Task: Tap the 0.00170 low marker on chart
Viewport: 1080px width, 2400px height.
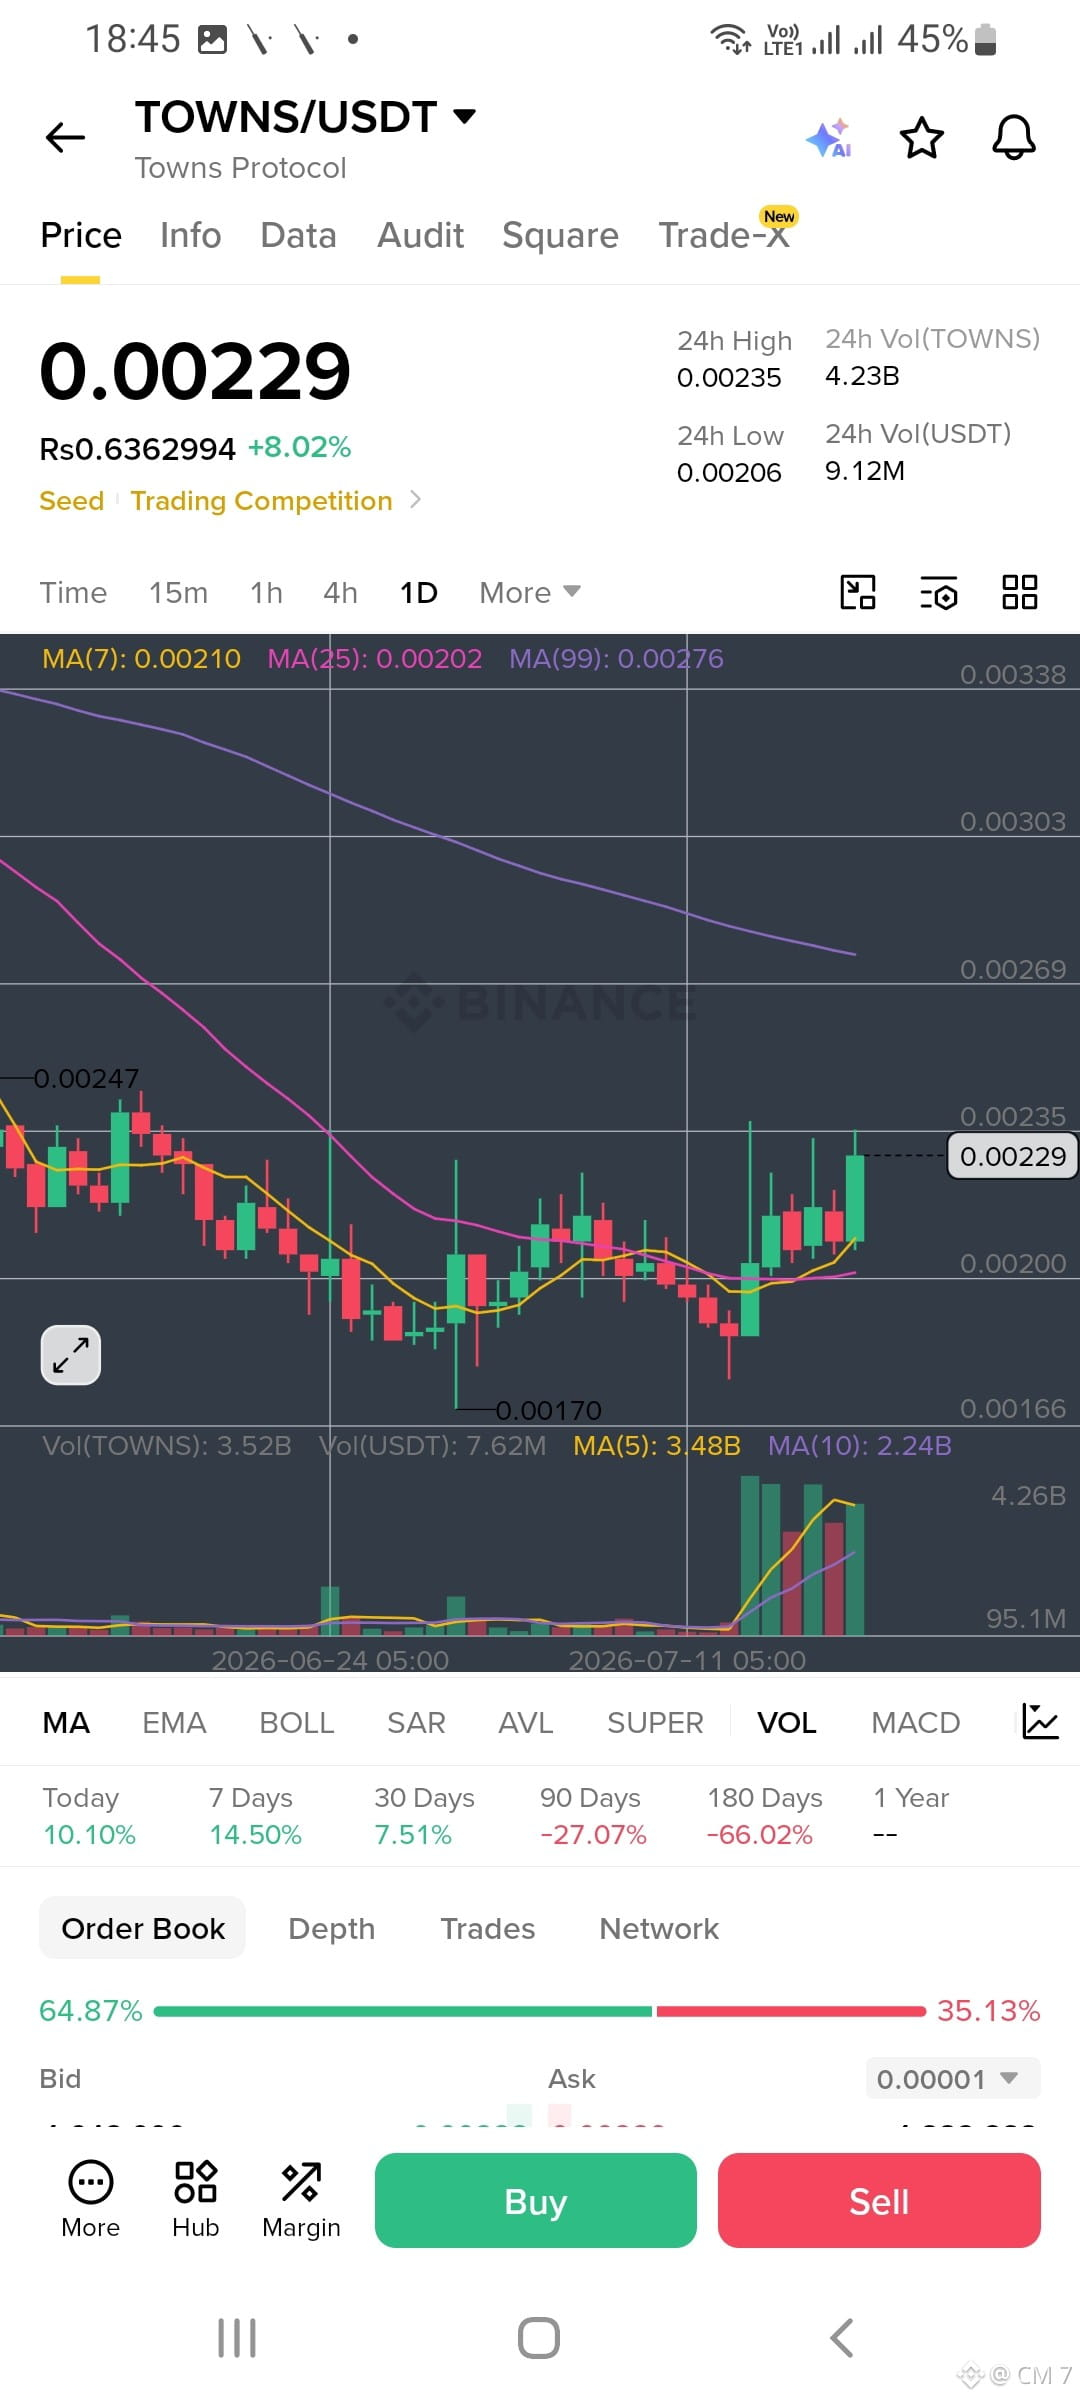Action: (x=549, y=1410)
